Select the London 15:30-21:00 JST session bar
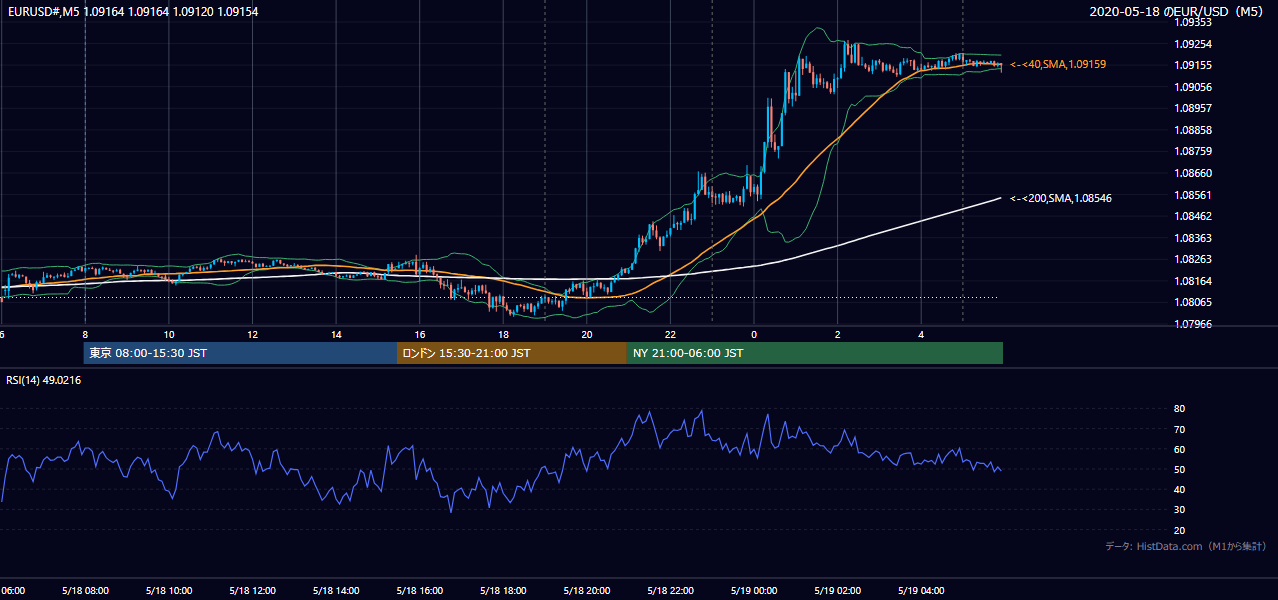1278x600 pixels. click(512, 353)
